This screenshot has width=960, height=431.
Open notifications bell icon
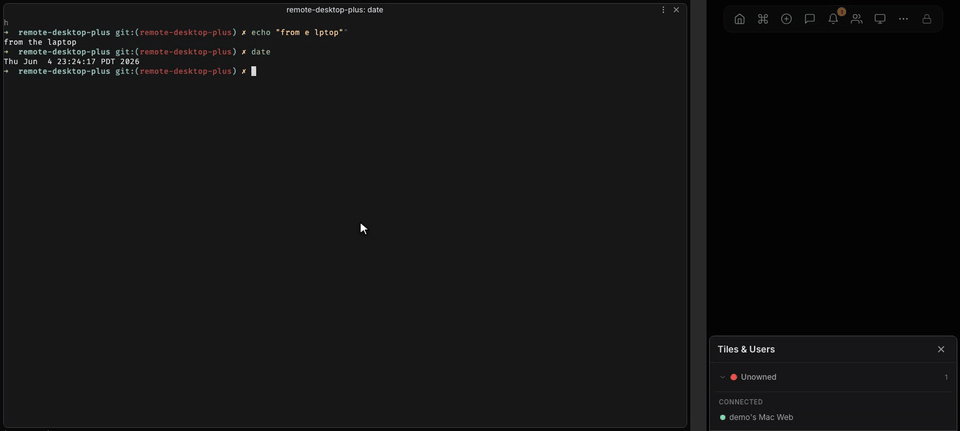(x=833, y=19)
